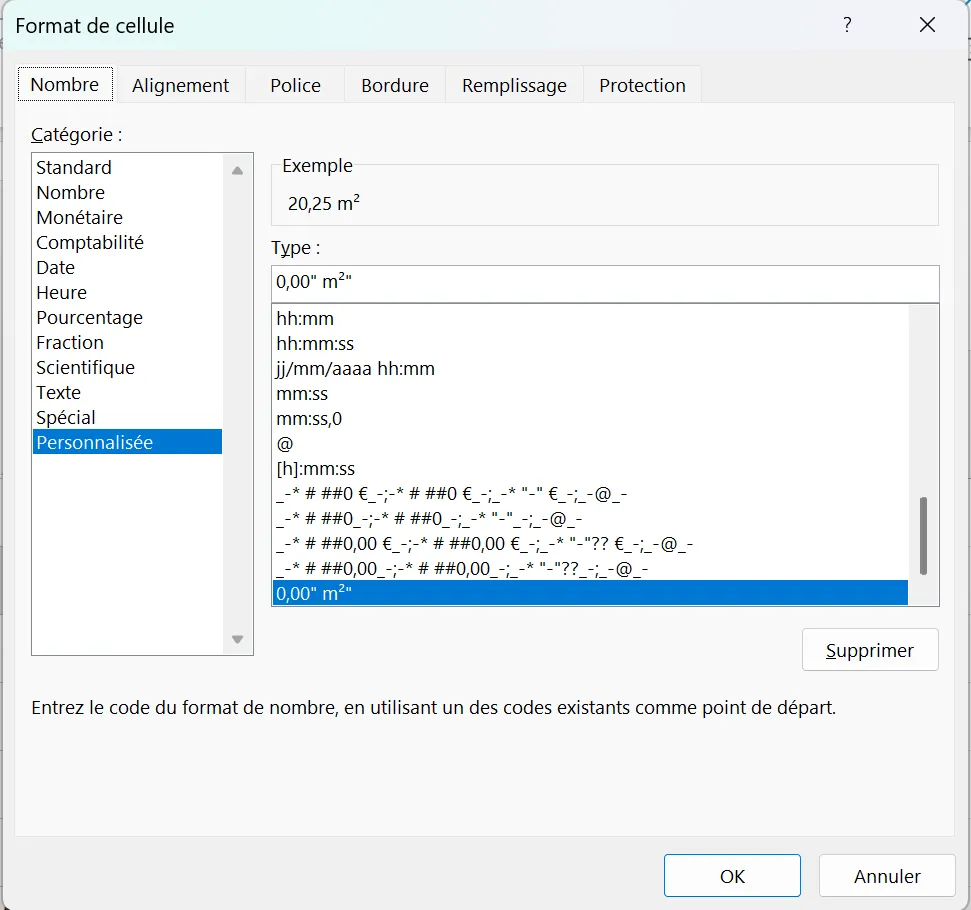
Task: Choose the Monétaire category
Action: (127, 217)
